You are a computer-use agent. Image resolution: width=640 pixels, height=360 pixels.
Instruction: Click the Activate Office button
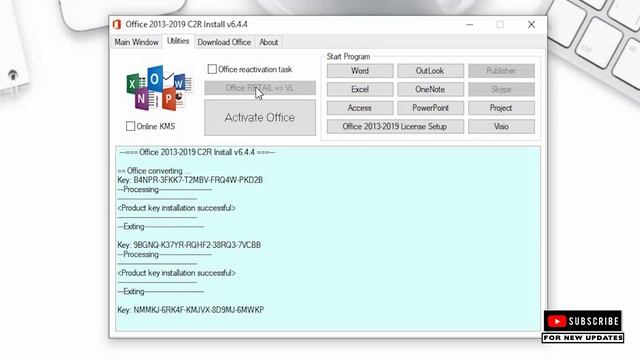coord(260,118)
